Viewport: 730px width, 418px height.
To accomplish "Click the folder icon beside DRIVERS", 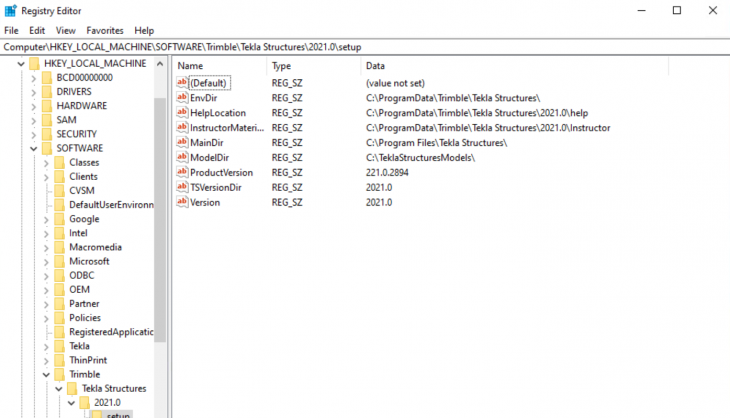I will [47, 92].
